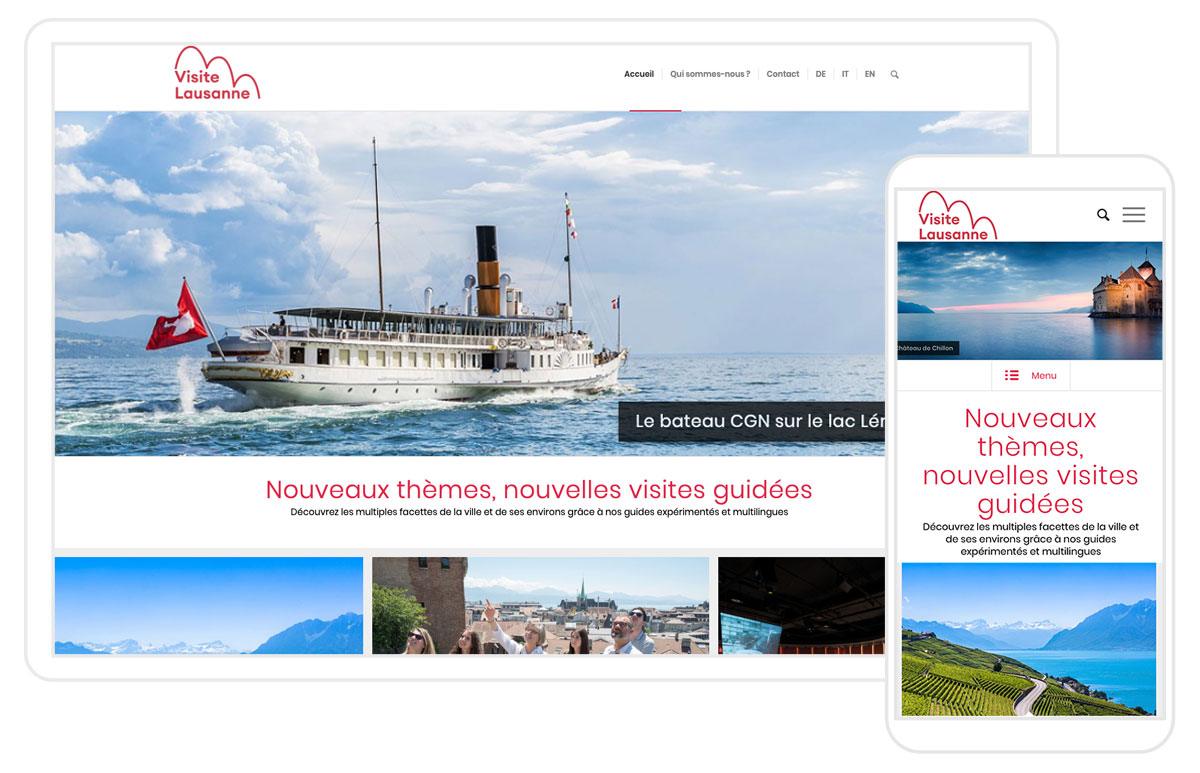The image size is (1200, 773).
Task: Go to the Contact page
Action: click(x=782, y=74)
